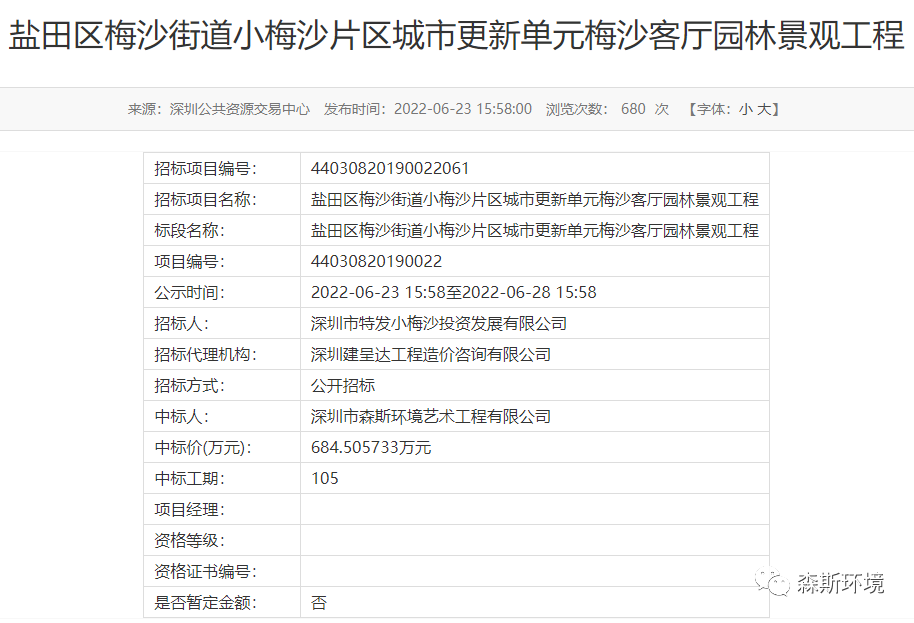This screenshot has height=623, width=914.
Task: Click the 中标工期 value 105
Action: (325, 478)
